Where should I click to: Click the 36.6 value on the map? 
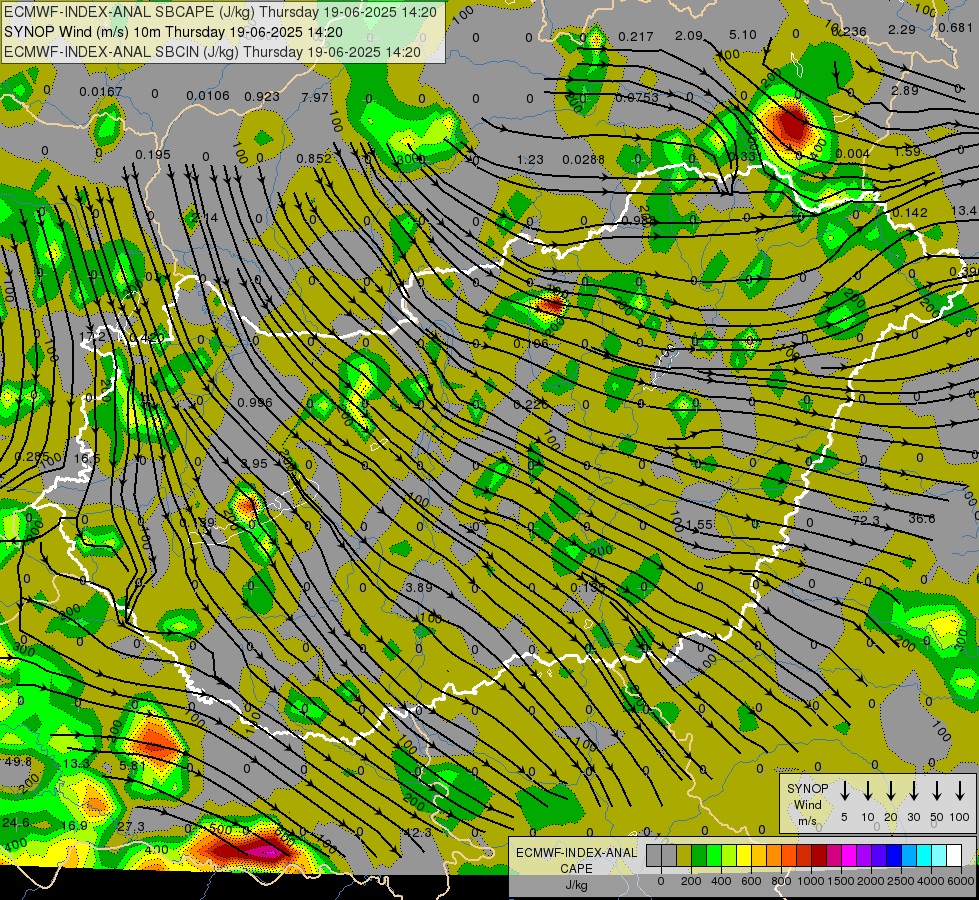pos(922,519)
